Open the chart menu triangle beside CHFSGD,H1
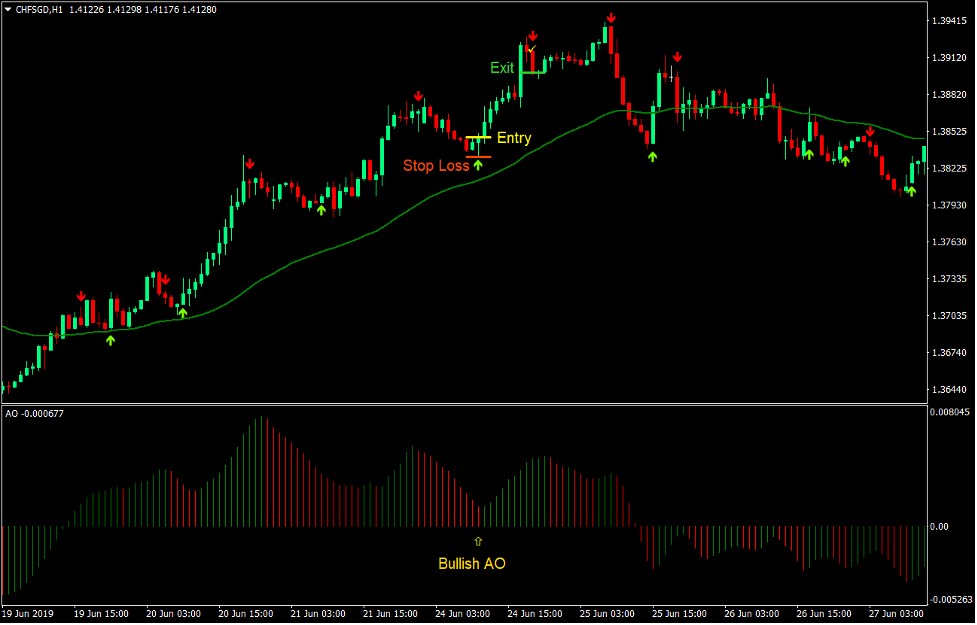The height and width of the screenshot is (625, 977). [8, 9]
